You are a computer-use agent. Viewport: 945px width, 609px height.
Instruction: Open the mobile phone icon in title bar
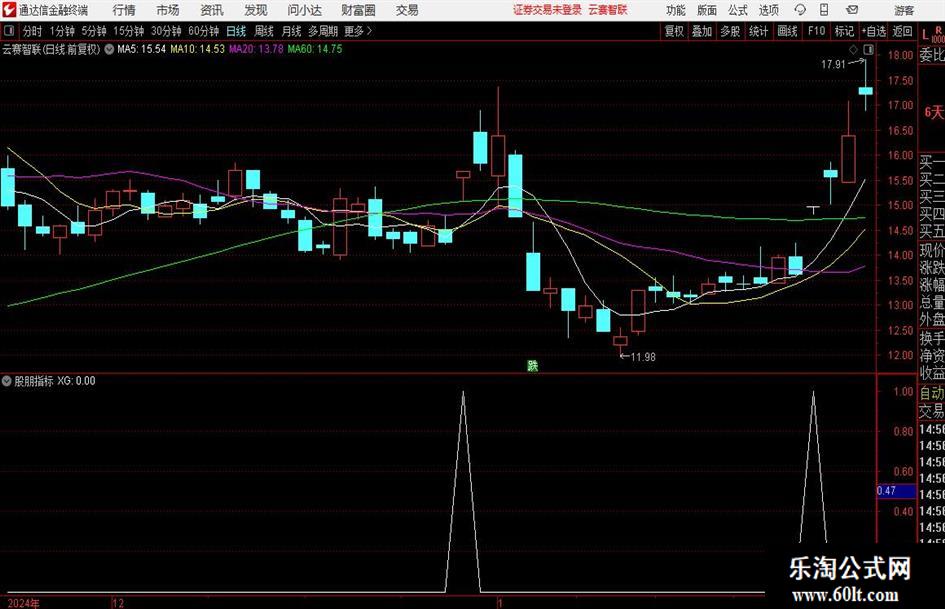click(824, 10)
